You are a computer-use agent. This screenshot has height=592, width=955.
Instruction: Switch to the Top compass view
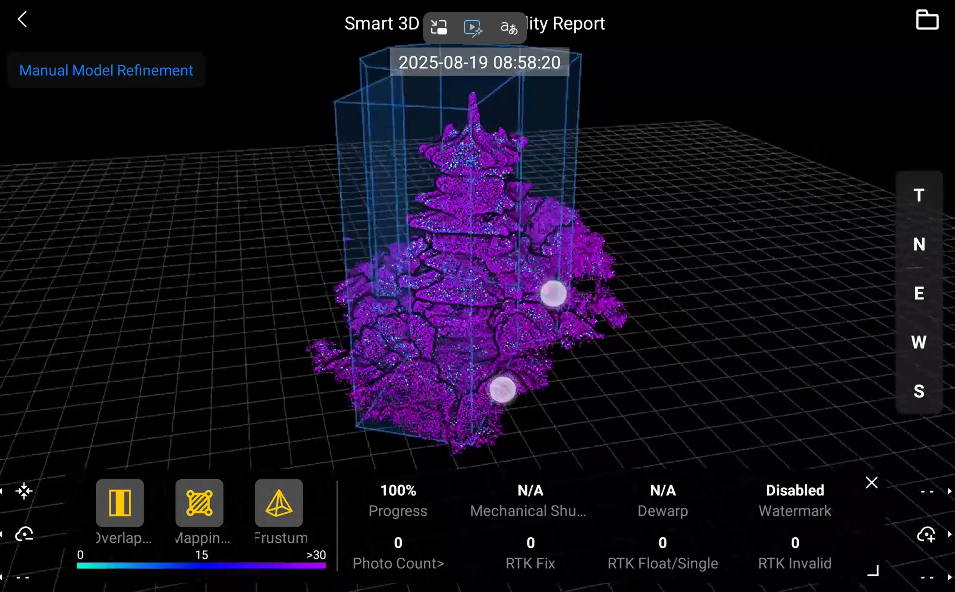tap(918, 195)
